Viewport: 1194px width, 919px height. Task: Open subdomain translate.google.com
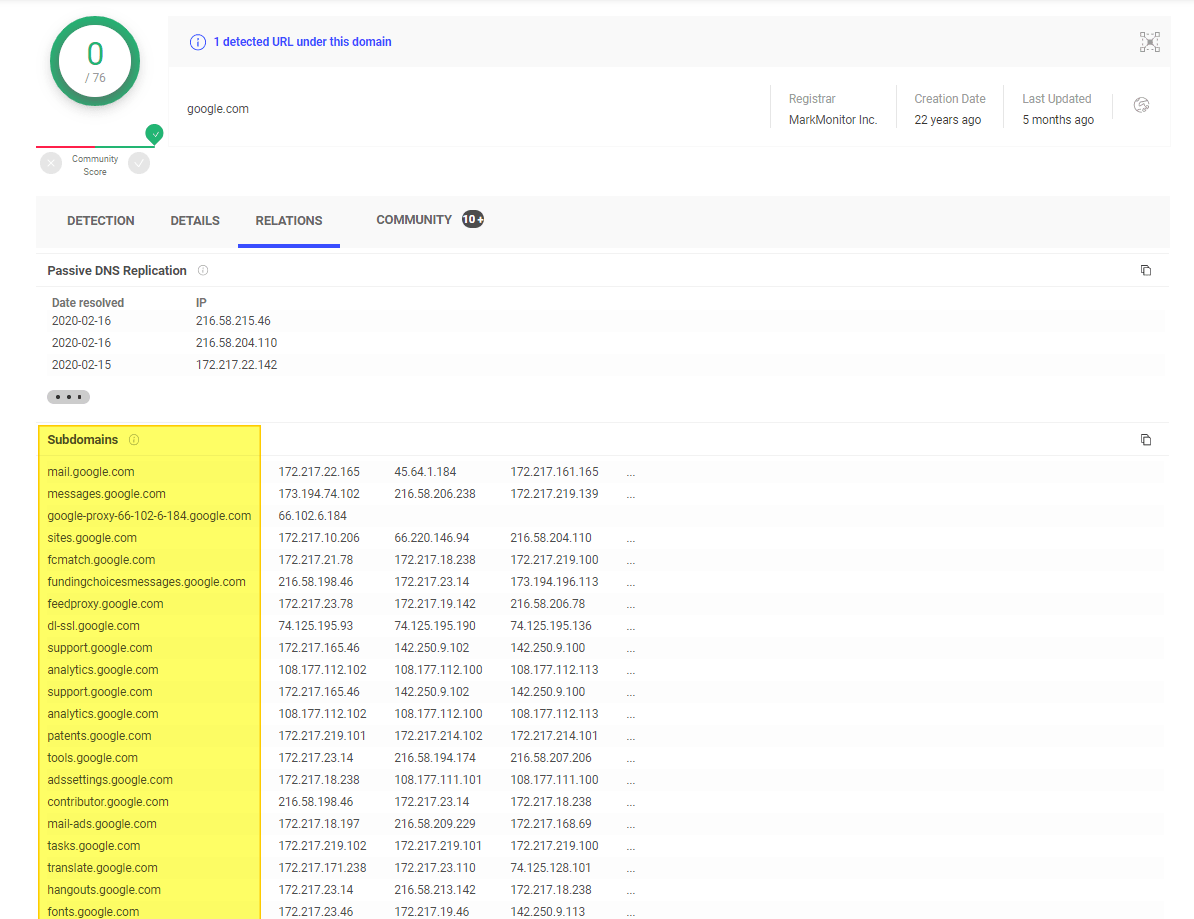[x=102, y=868]
